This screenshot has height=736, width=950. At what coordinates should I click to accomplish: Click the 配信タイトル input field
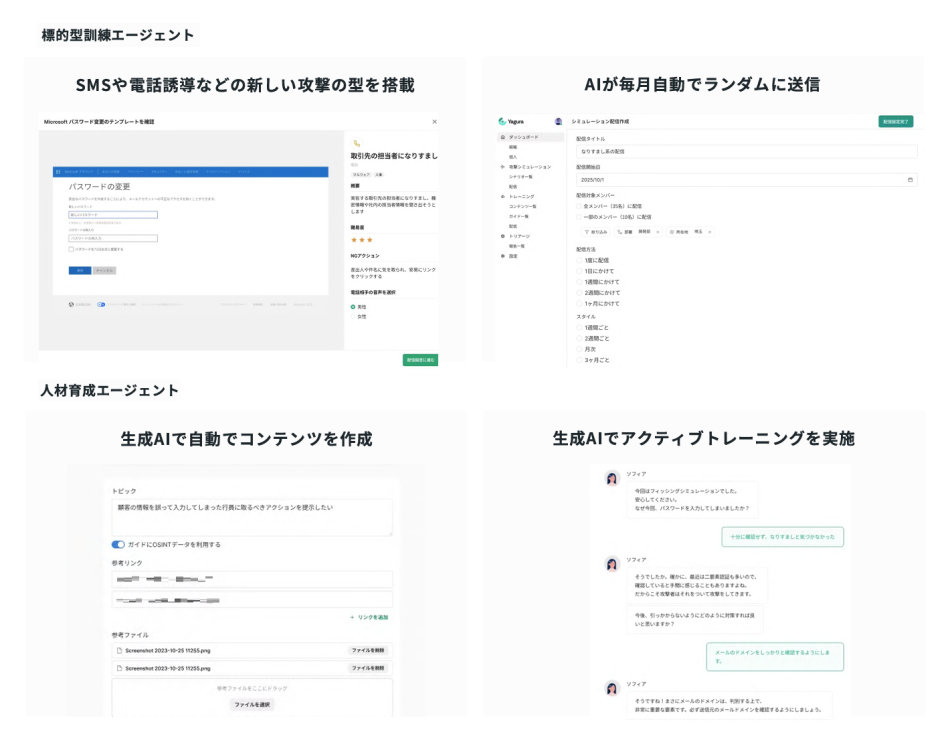[x=746, y=152]
